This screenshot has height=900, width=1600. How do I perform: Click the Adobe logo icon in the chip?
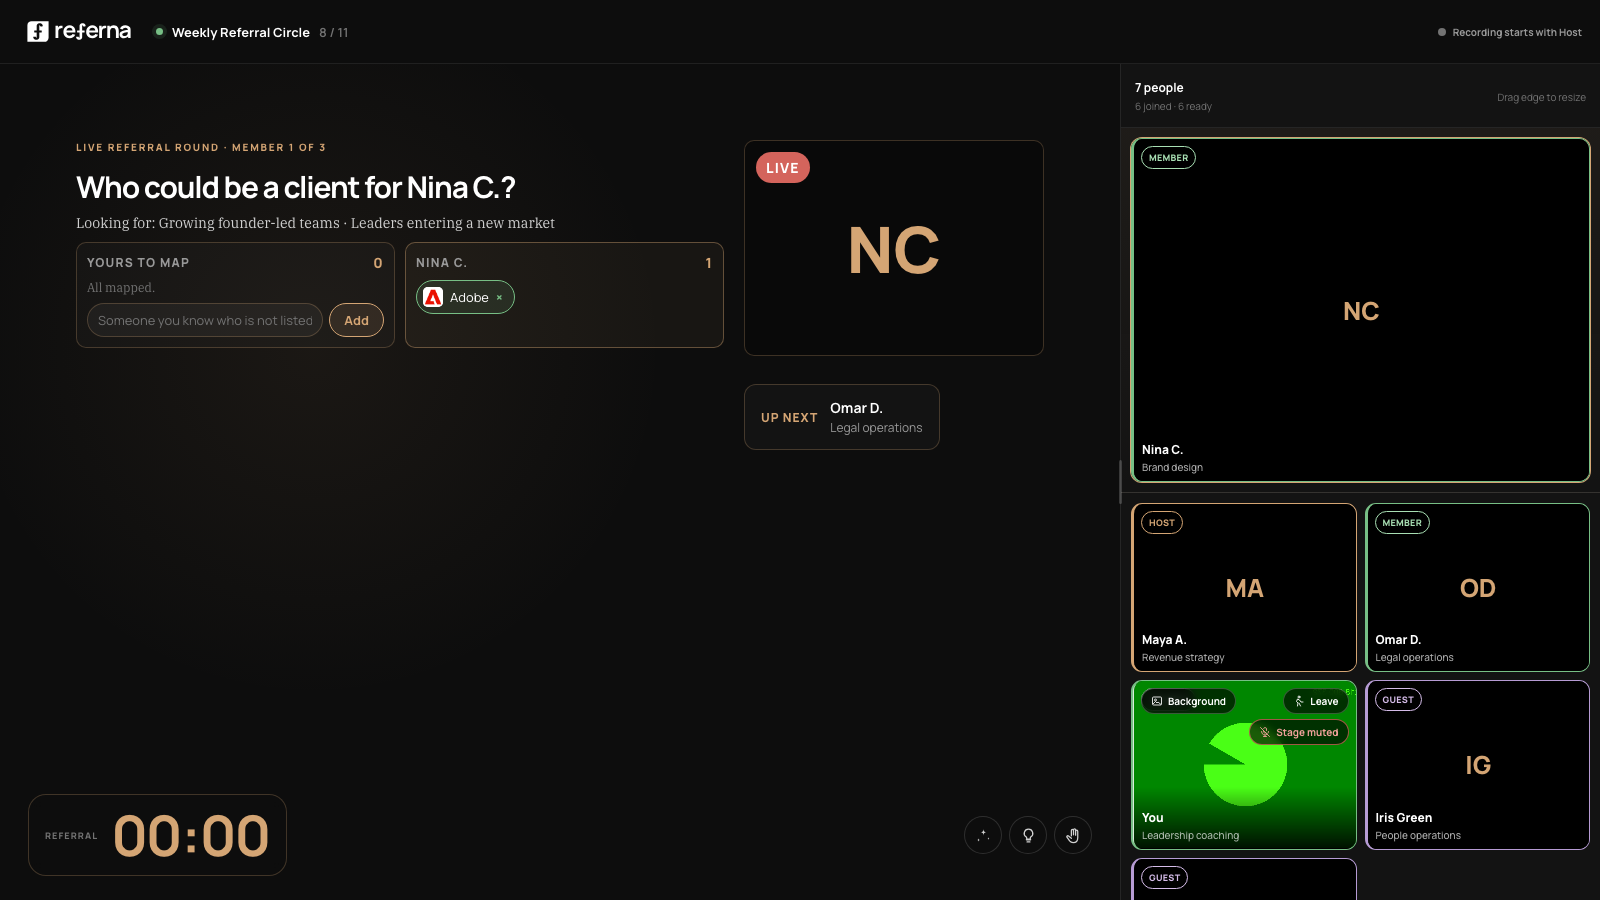433,297
